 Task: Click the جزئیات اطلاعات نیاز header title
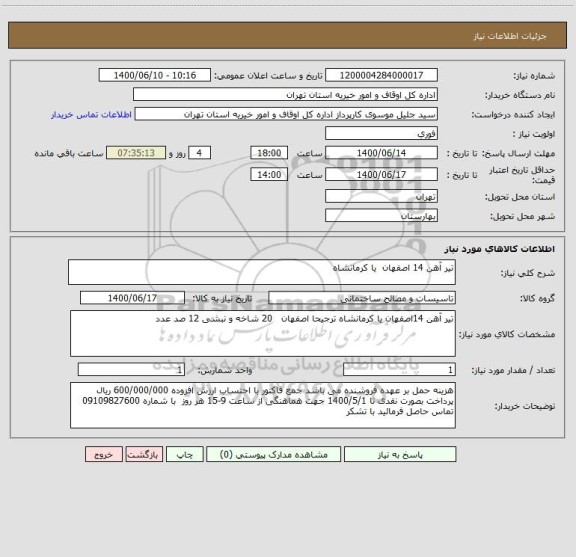click(510, 36)
